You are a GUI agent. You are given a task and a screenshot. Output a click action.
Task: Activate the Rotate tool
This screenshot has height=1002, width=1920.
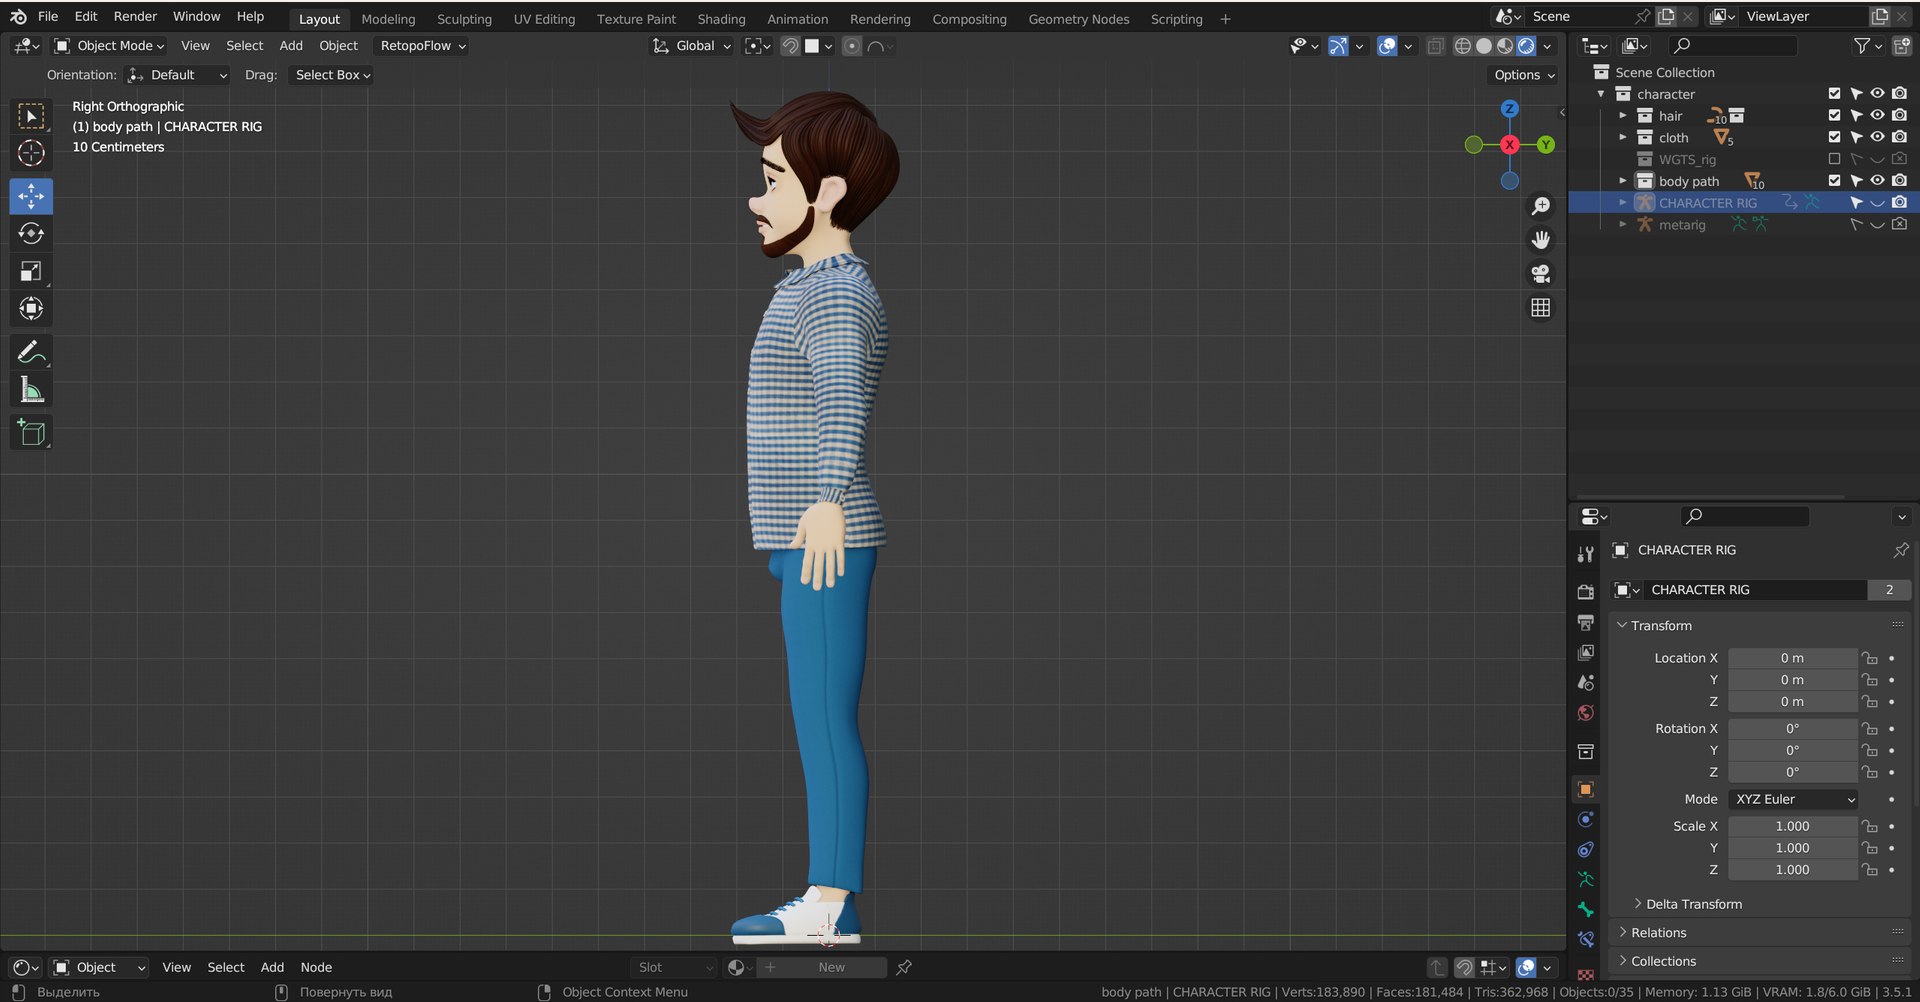pos(31,233)
